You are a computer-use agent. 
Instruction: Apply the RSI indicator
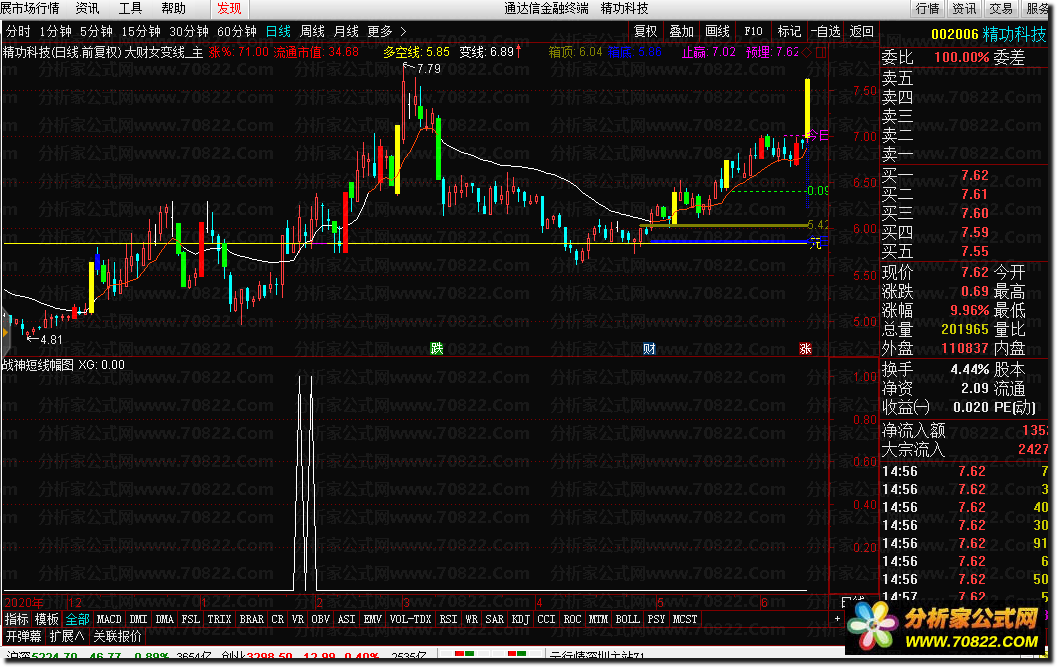coord(448,619)
